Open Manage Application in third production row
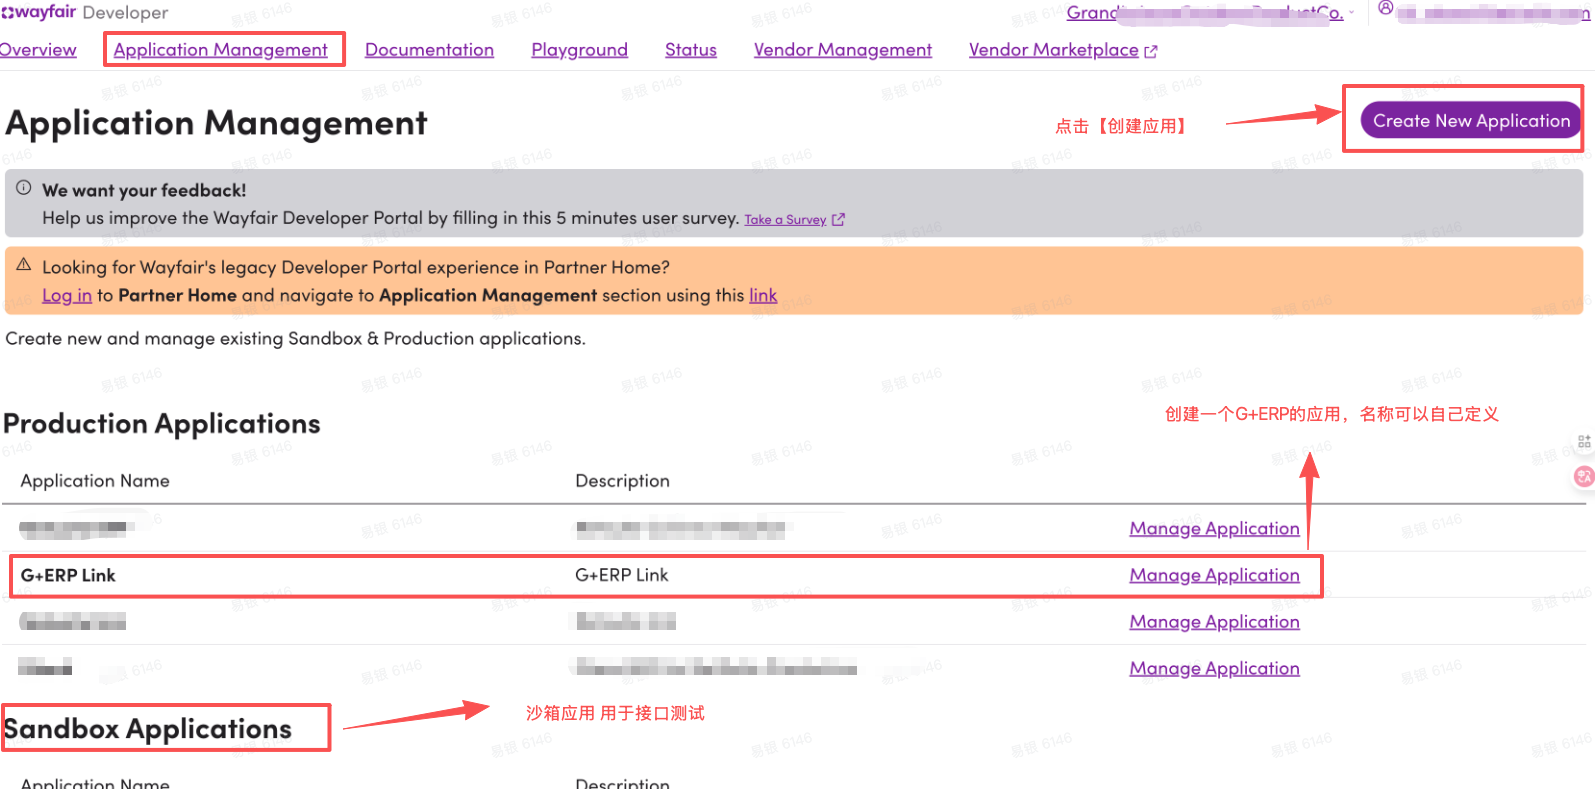The height and width of the screenshot is (789, 1595). 1215,621
